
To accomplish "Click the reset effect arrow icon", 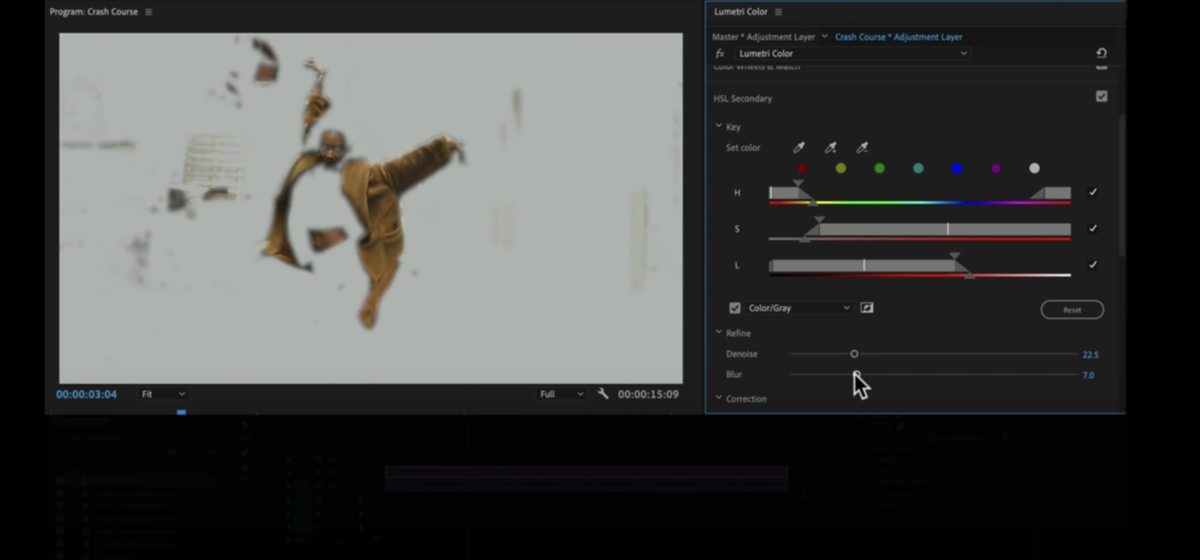I will (x=1101, y=54).
